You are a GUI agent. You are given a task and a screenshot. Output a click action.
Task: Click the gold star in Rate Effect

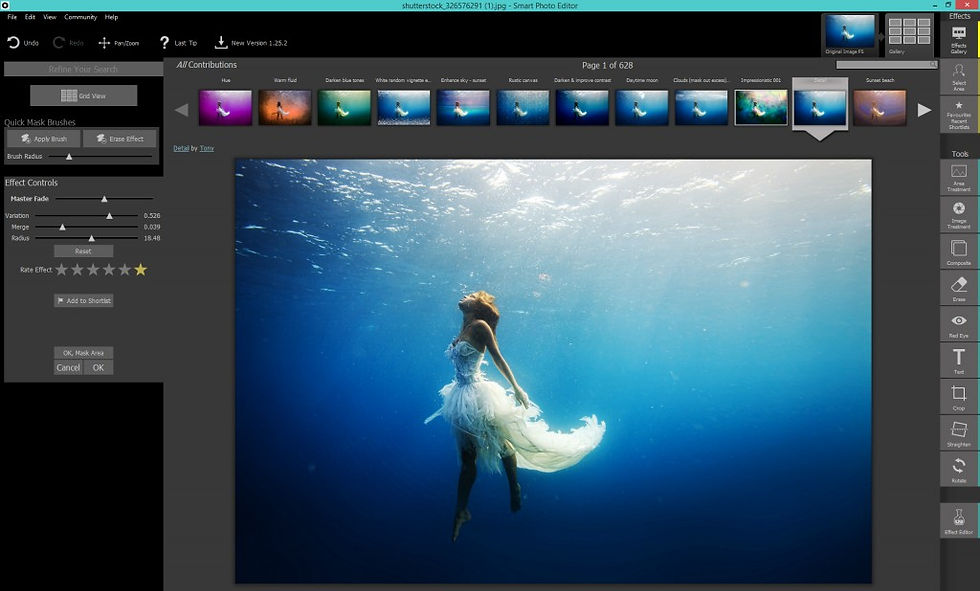[x=141, y=270]
